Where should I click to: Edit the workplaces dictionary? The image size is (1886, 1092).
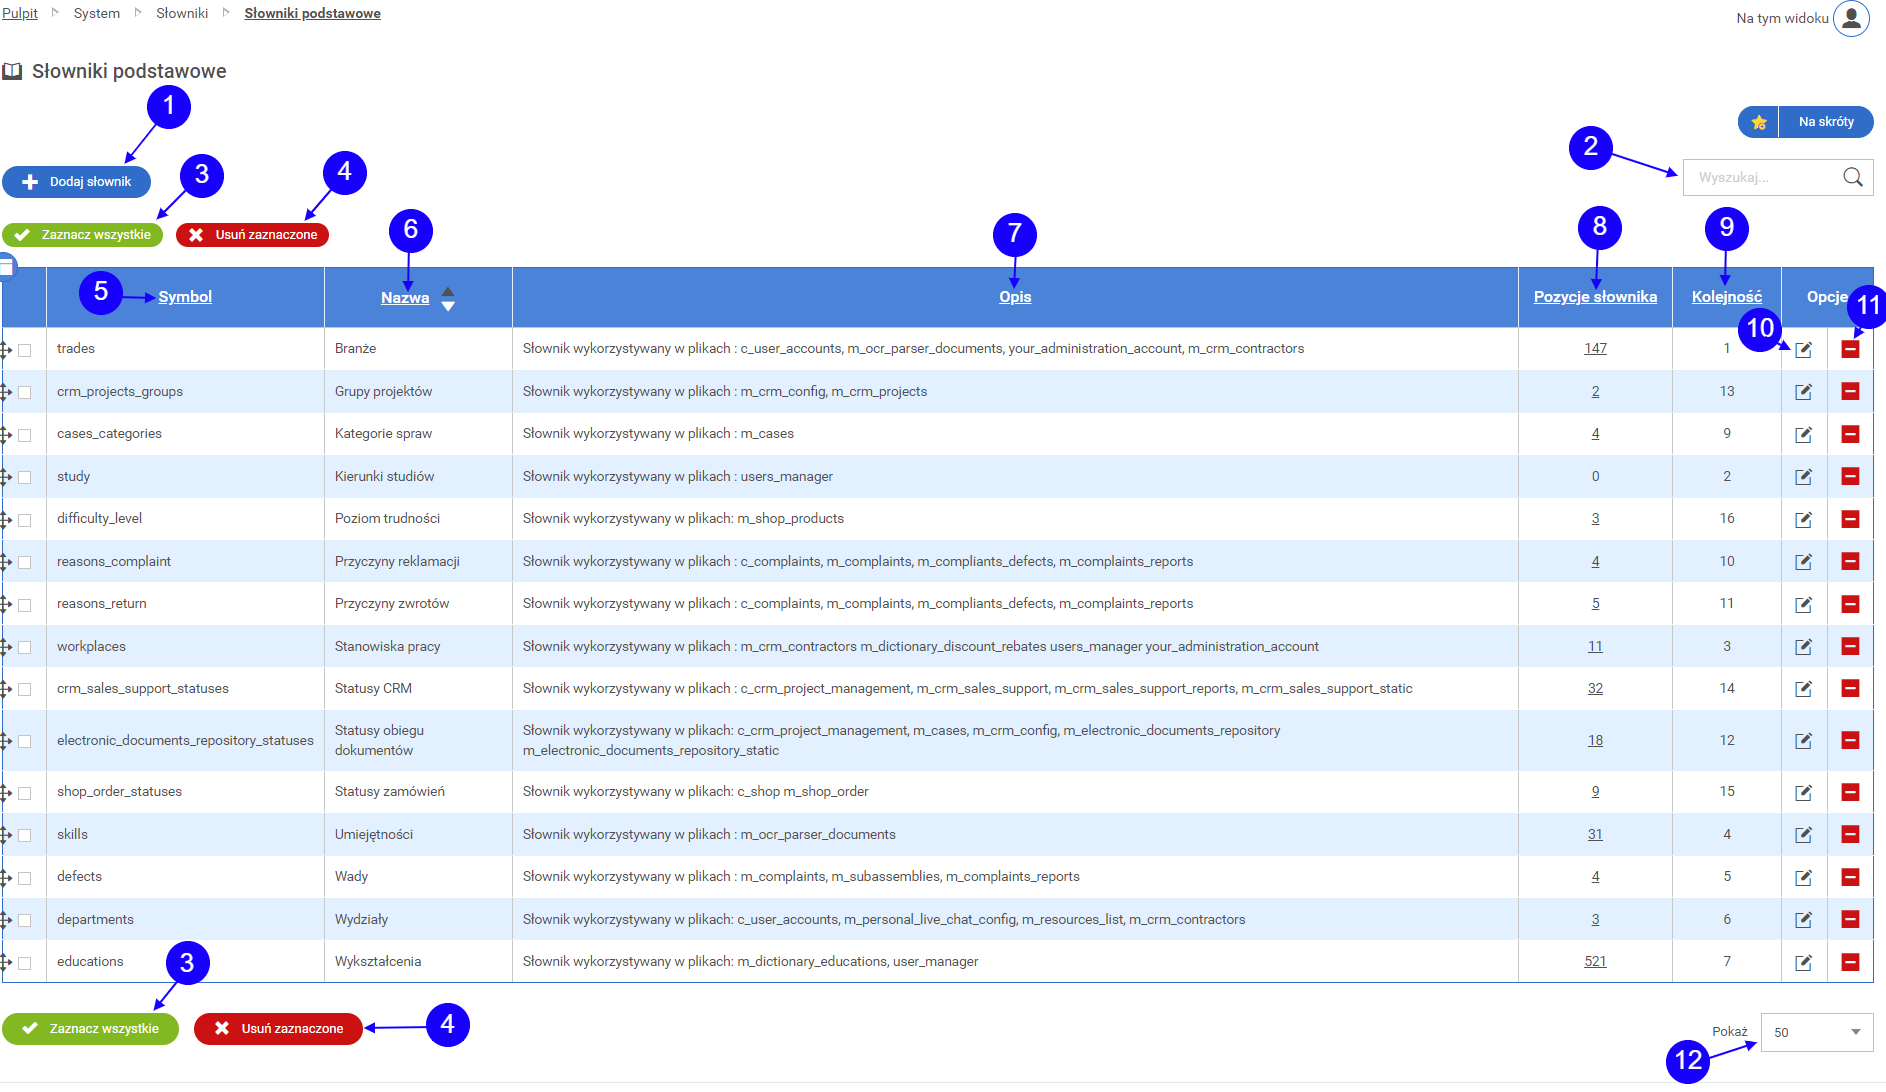pyautogui.click(x=1803, y=647)
